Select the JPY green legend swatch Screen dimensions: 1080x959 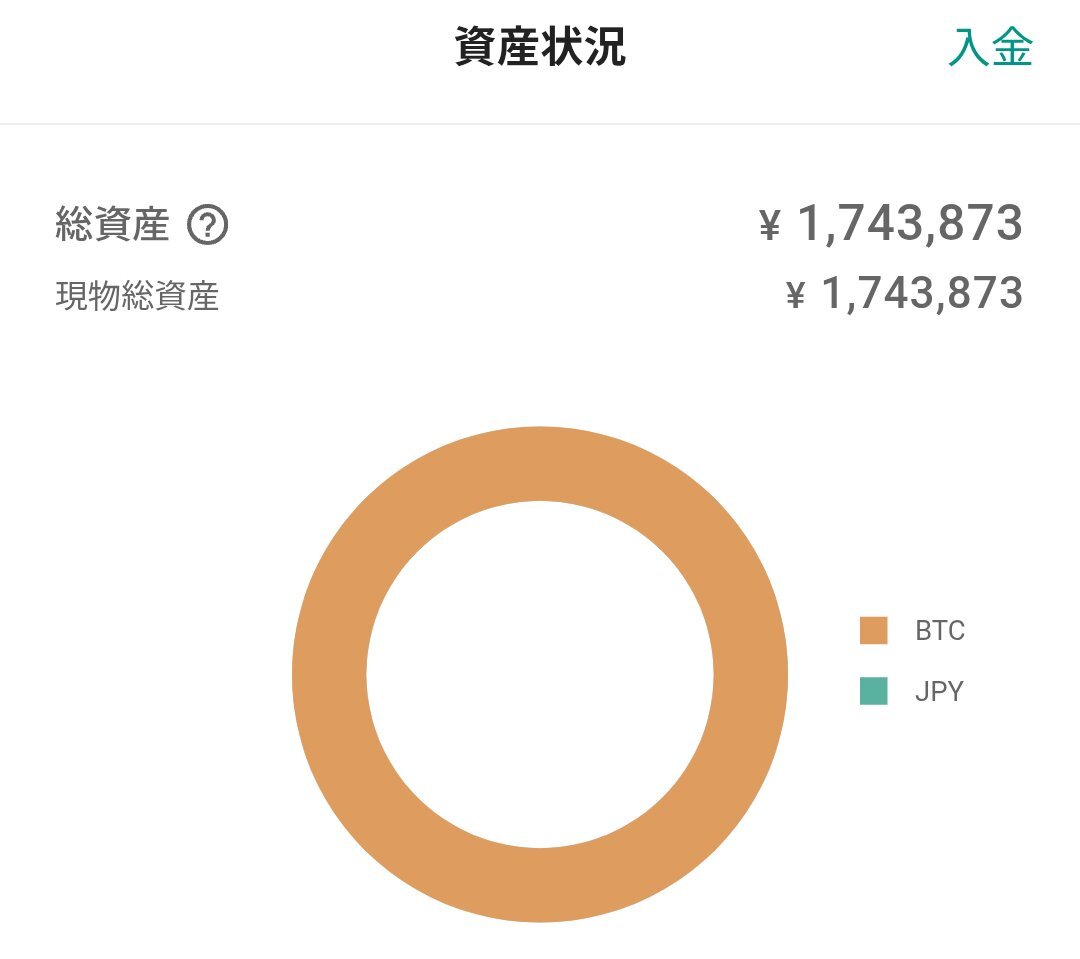click(873, 691)
